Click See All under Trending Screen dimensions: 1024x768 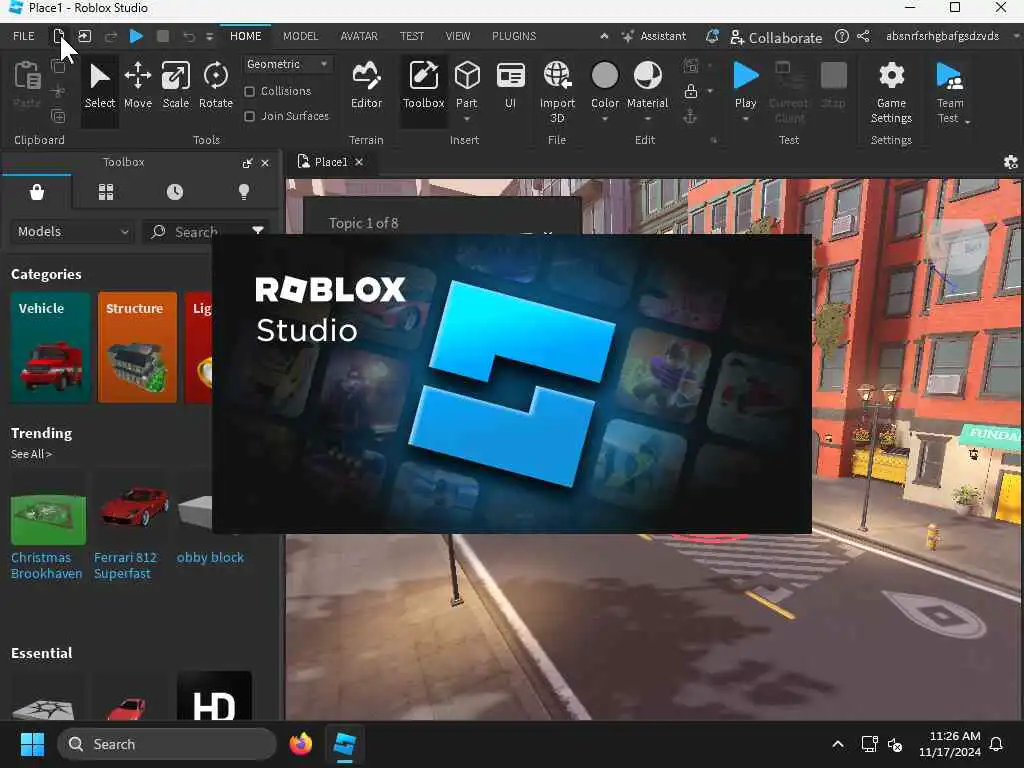[x=31, y=454]
